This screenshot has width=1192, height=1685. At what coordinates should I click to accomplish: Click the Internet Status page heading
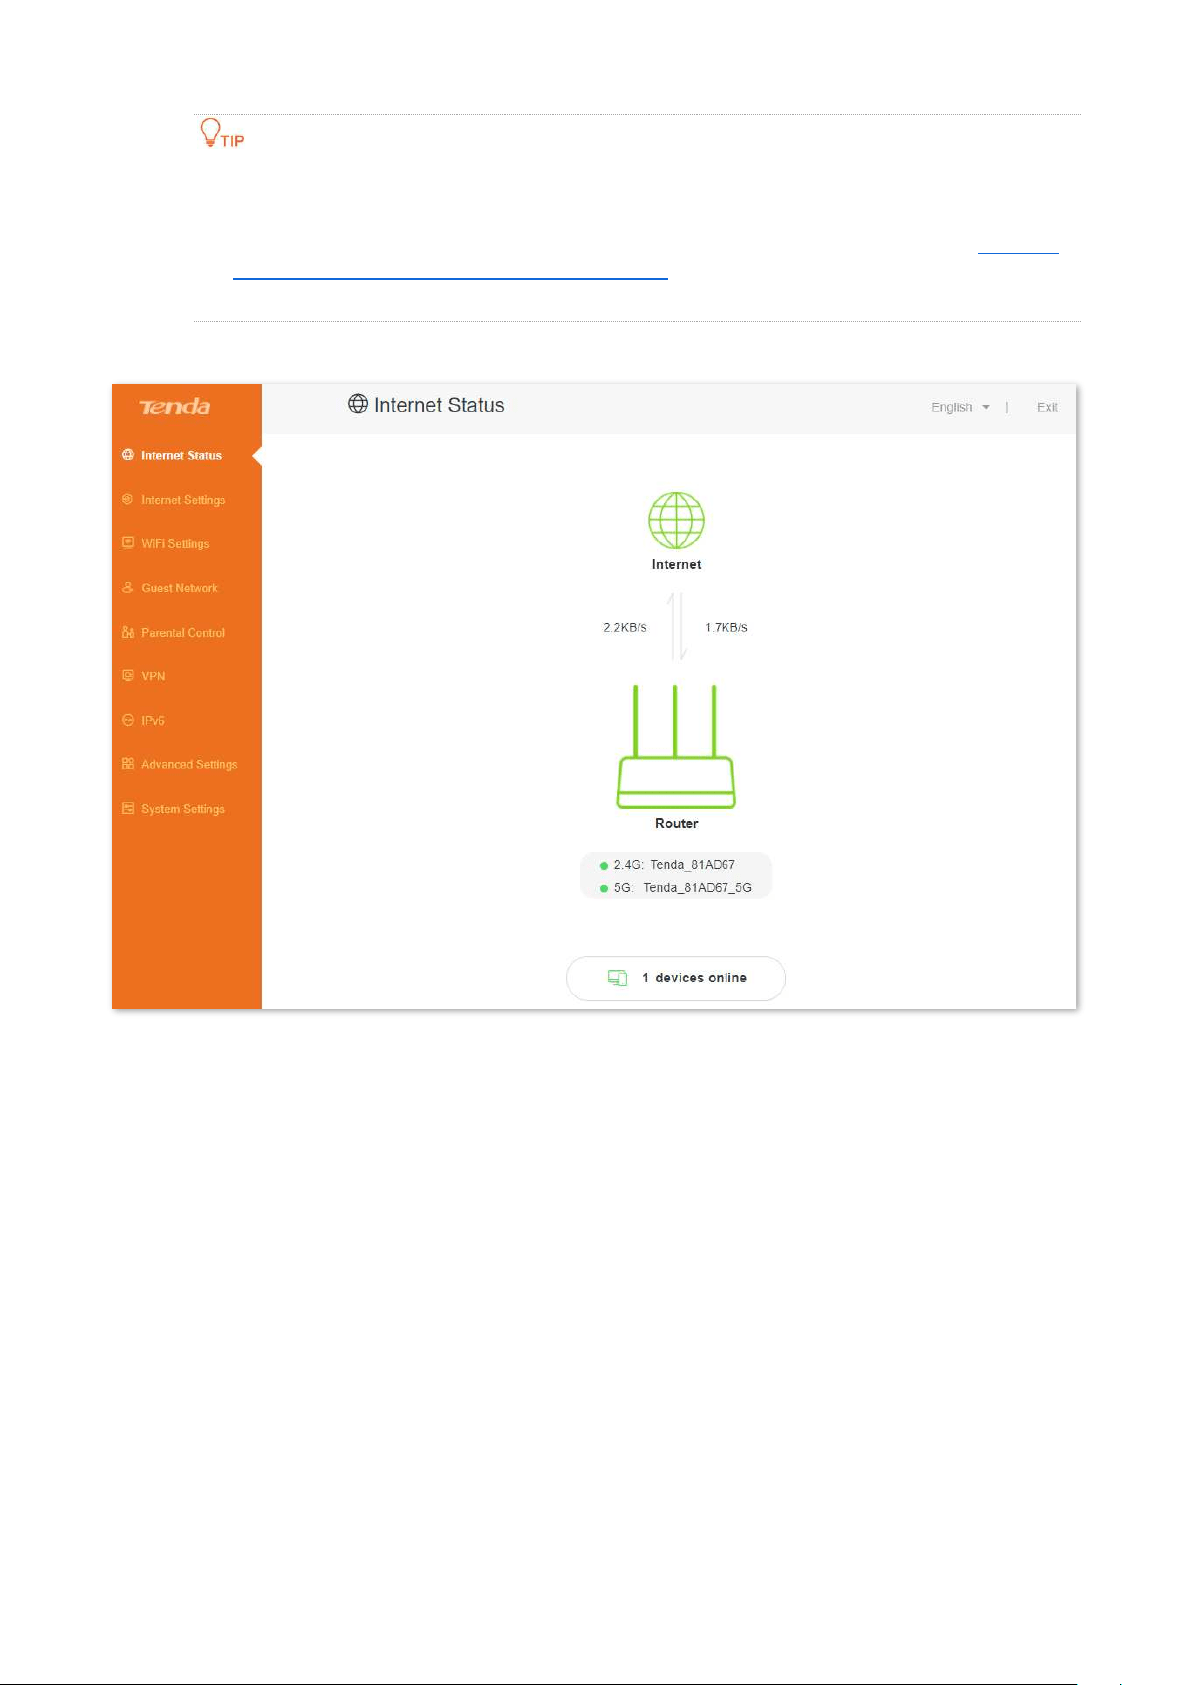coord(439,405)
